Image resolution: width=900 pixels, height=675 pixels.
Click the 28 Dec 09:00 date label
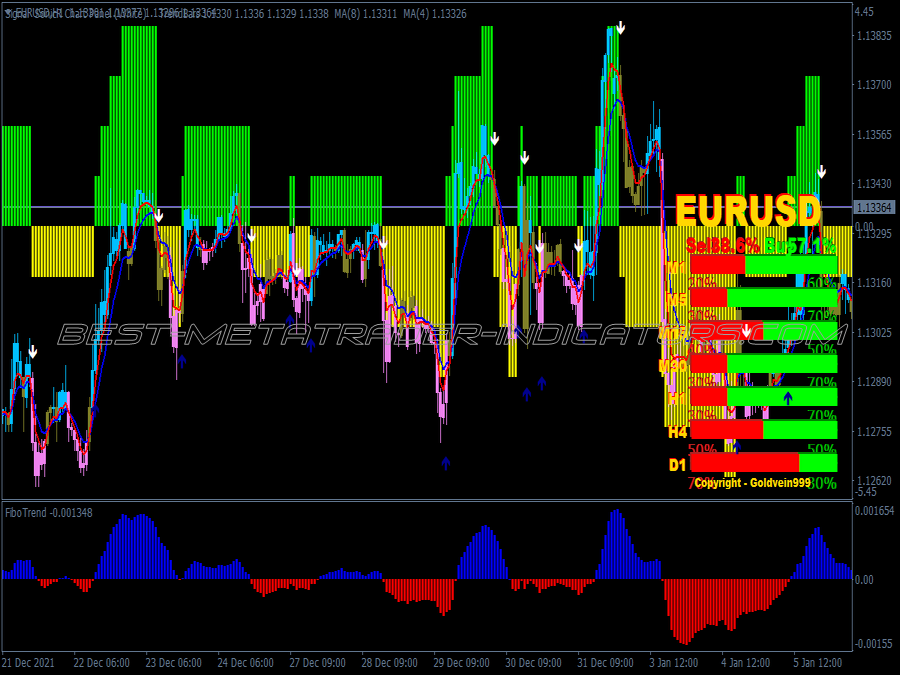pyautogui.click(x=390, y=663)
